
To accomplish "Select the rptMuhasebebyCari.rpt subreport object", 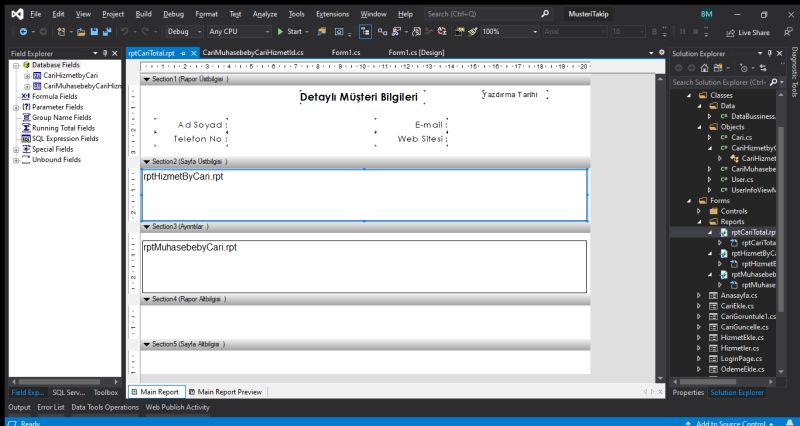I will (x=364, y=266).
